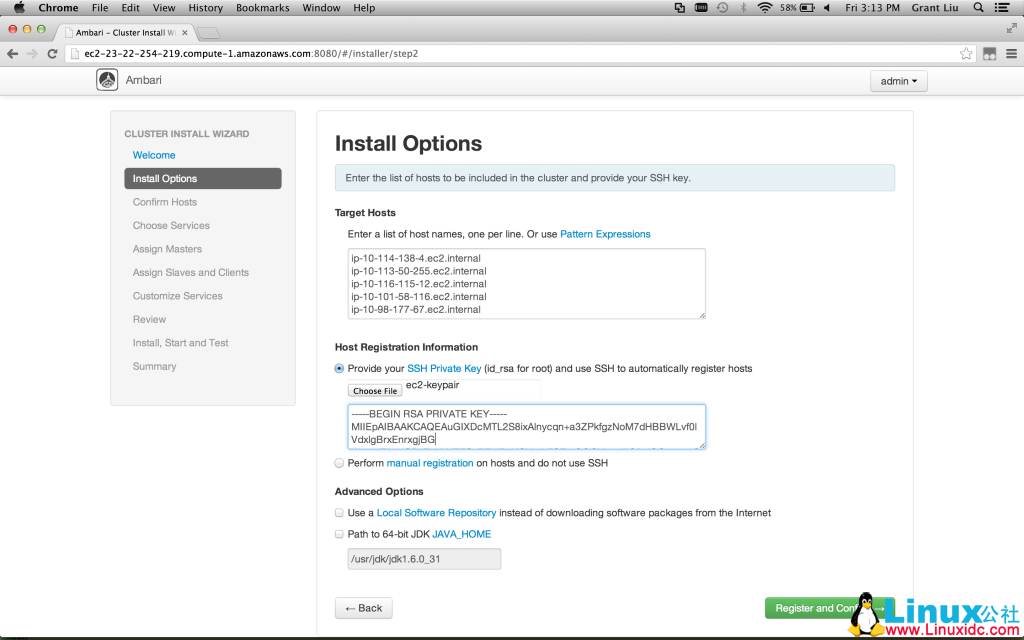Go to the Welcome wizard step
The height and width of the screenshot is (640, 1024).
click(154, 155)
